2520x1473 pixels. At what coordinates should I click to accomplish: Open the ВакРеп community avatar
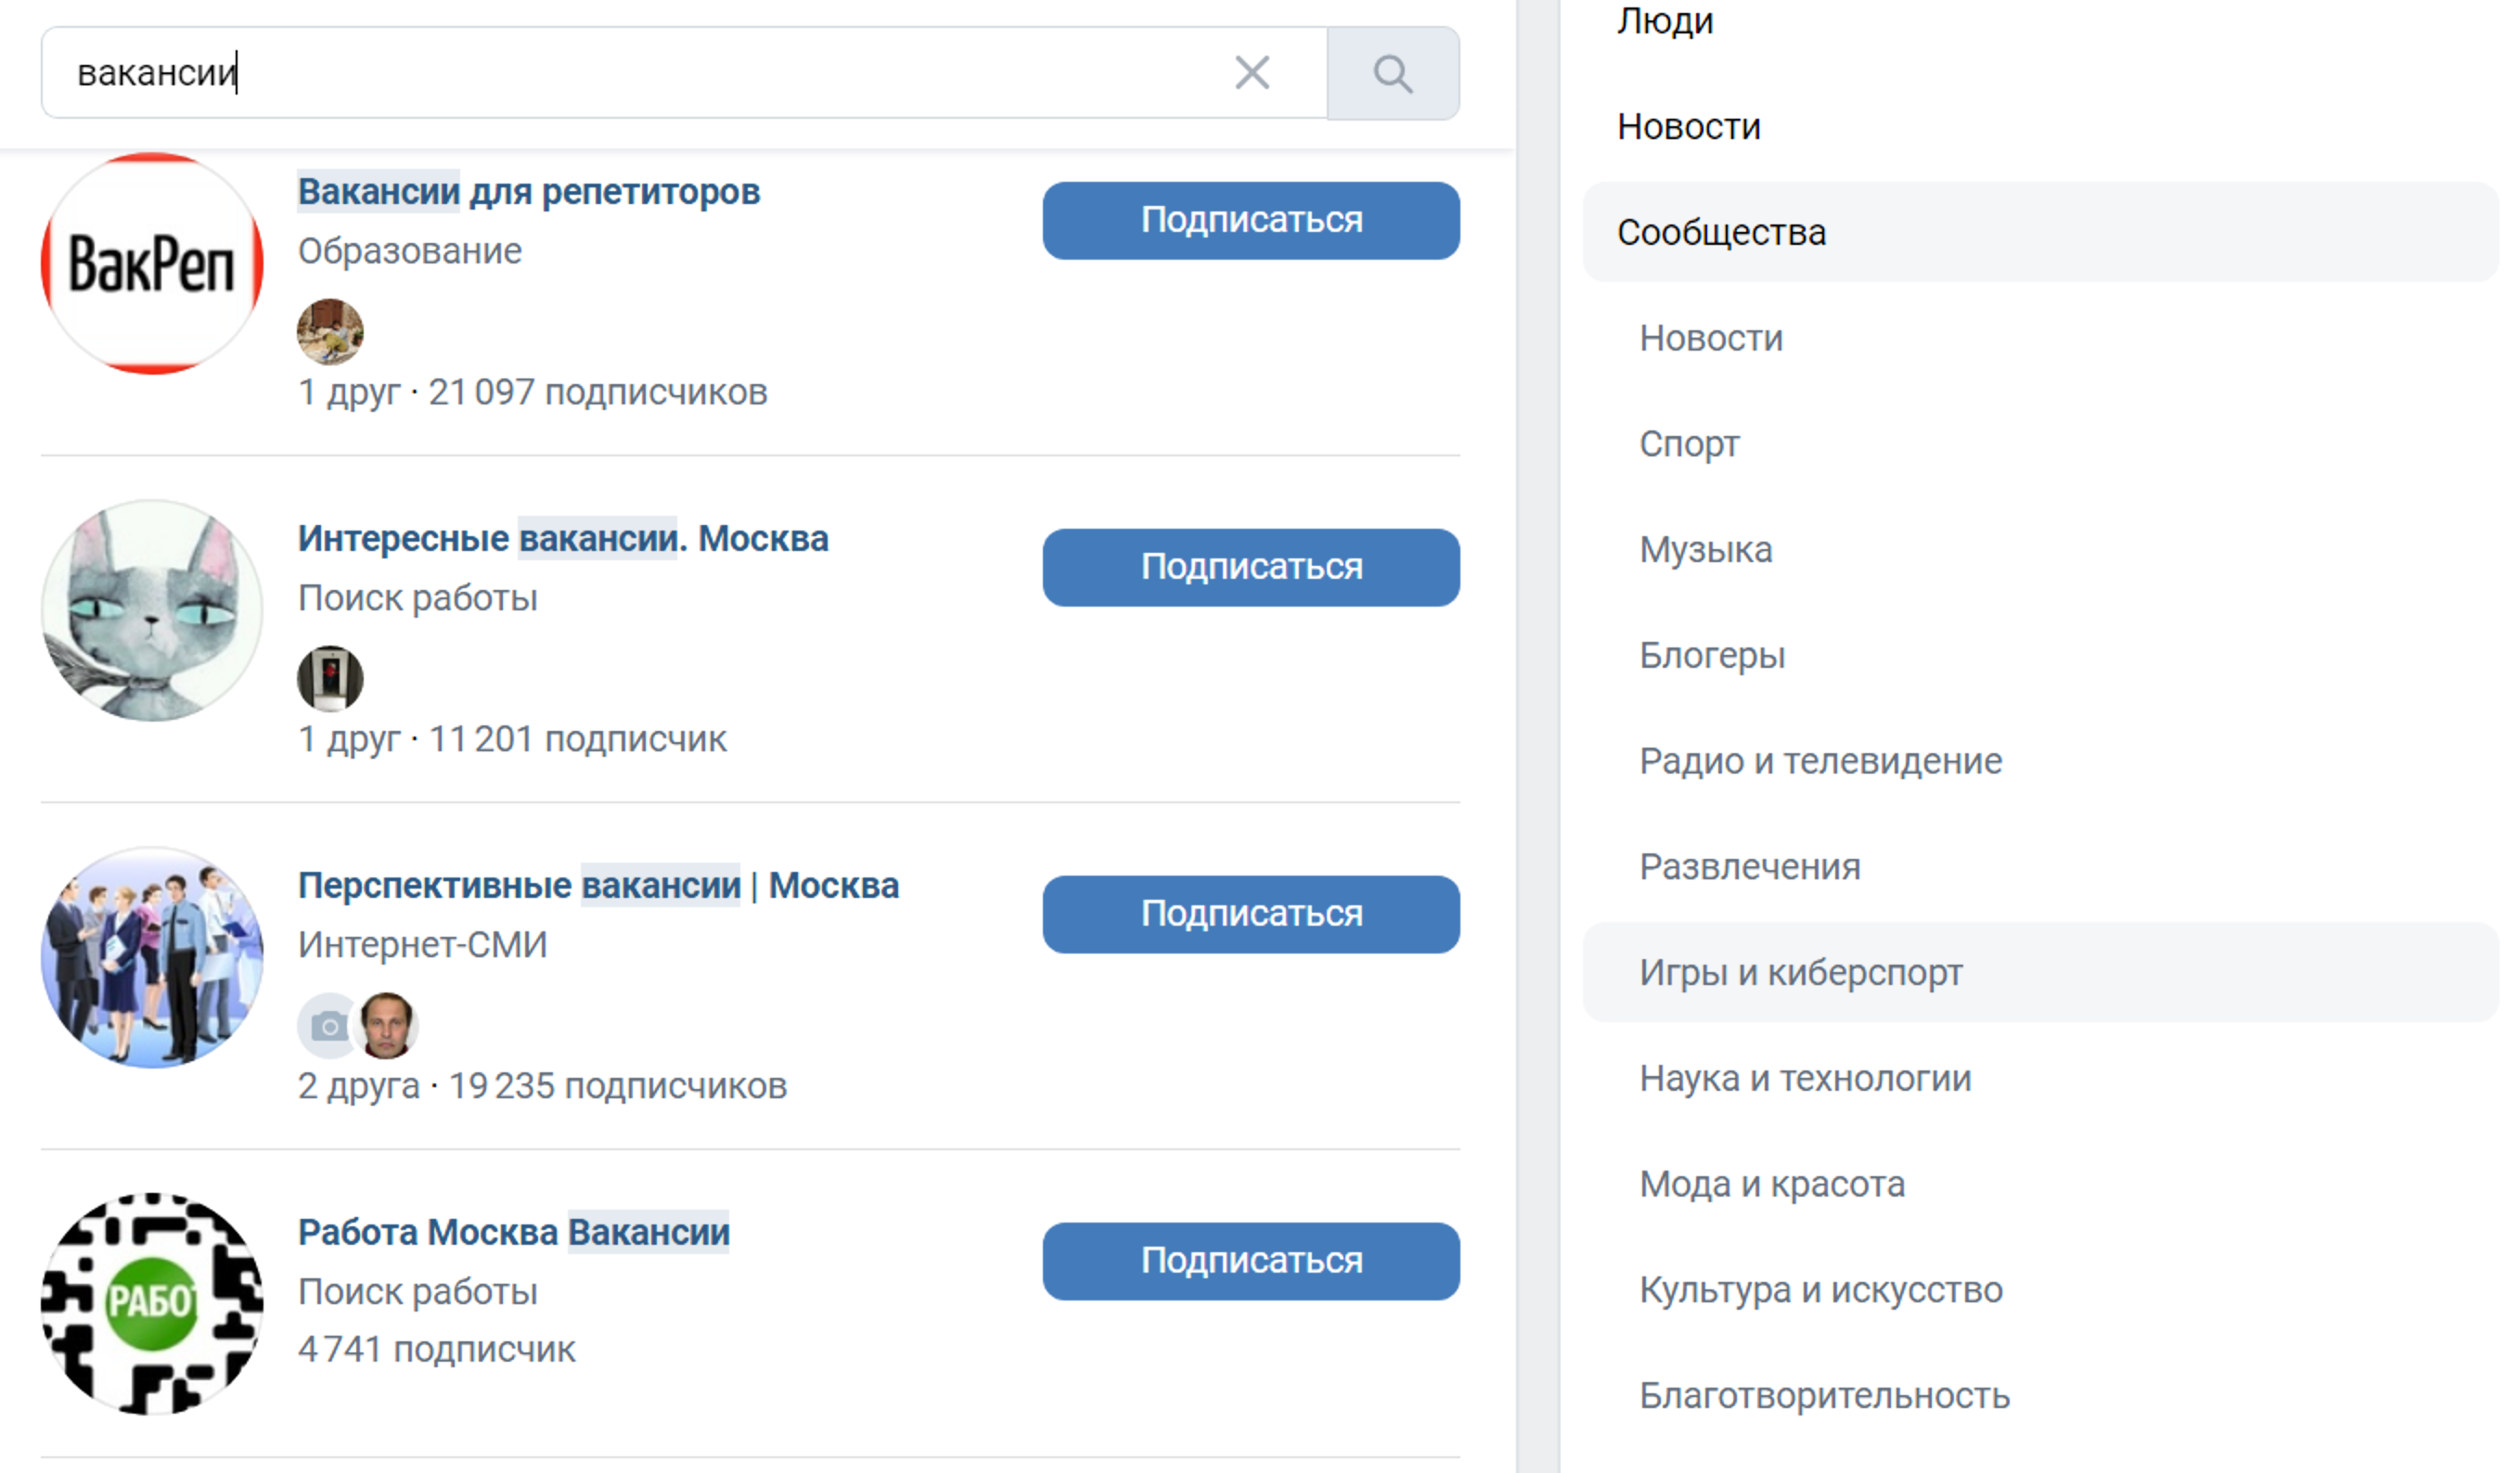pyautogui.click(x=152, y=264)
